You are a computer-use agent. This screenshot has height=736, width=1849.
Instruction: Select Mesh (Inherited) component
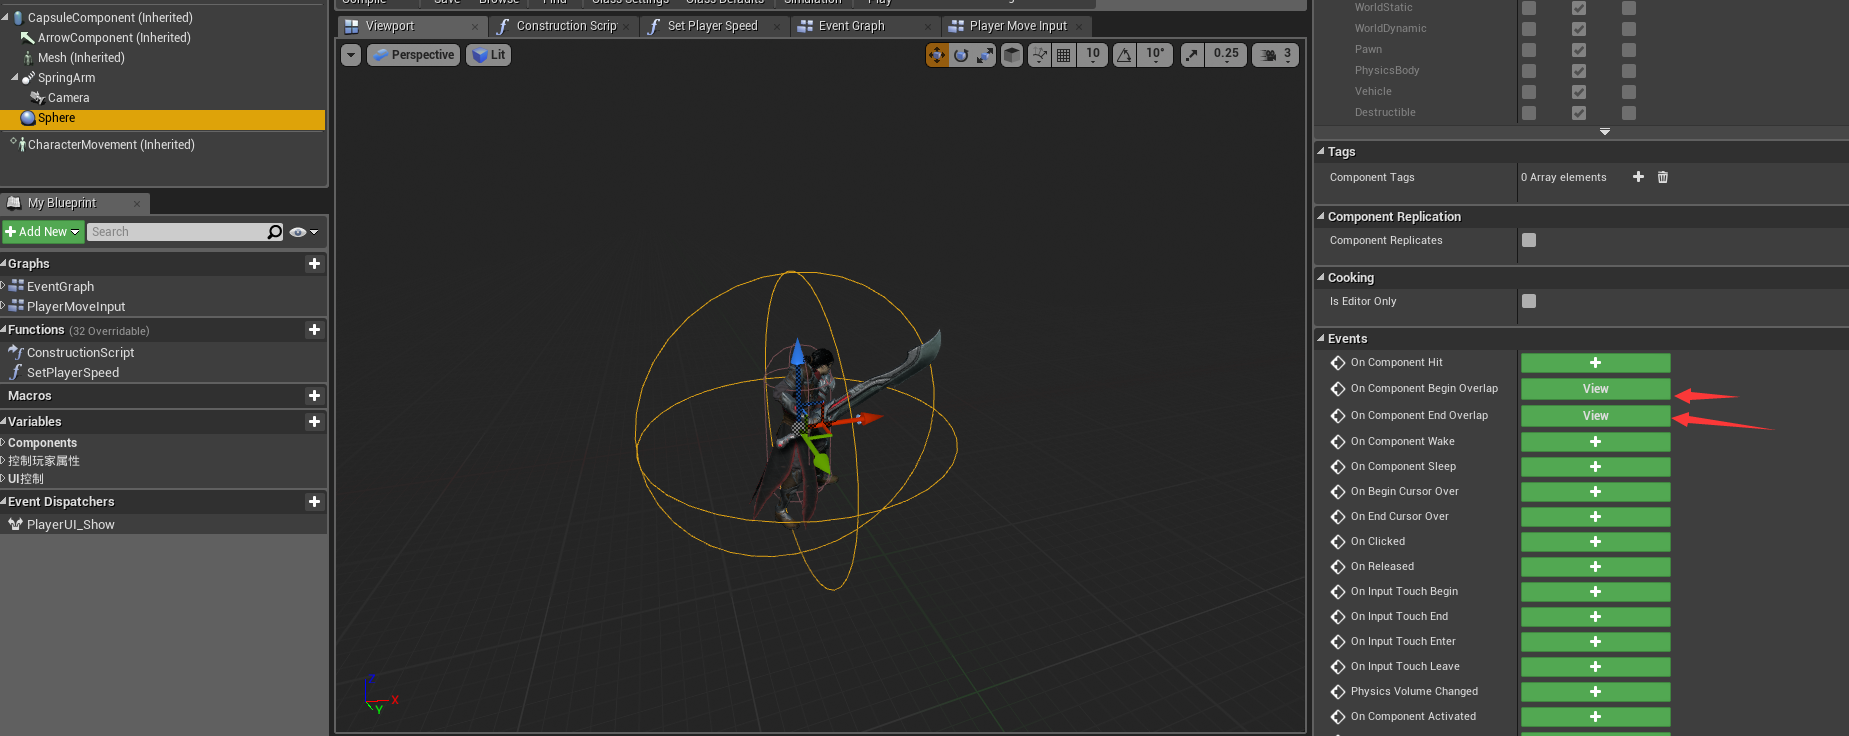81,58
